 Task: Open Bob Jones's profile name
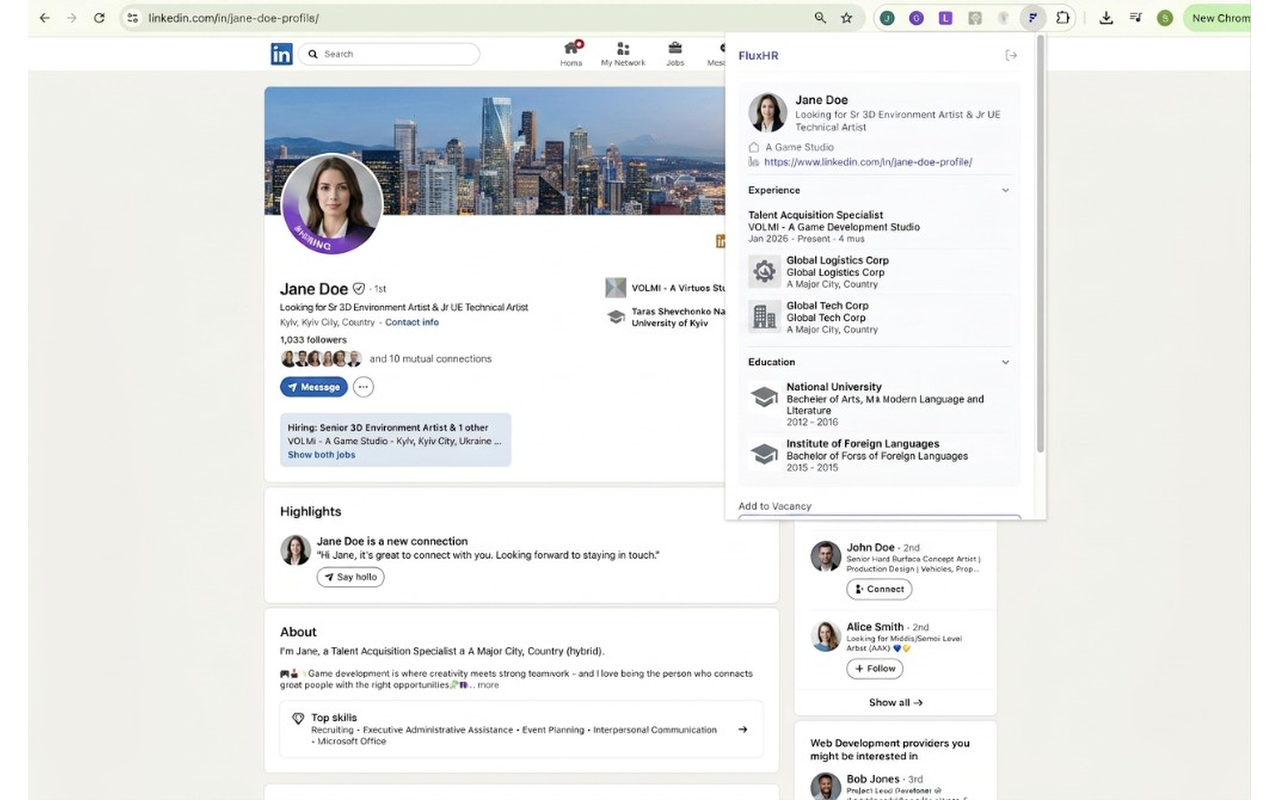click(873, 779)
